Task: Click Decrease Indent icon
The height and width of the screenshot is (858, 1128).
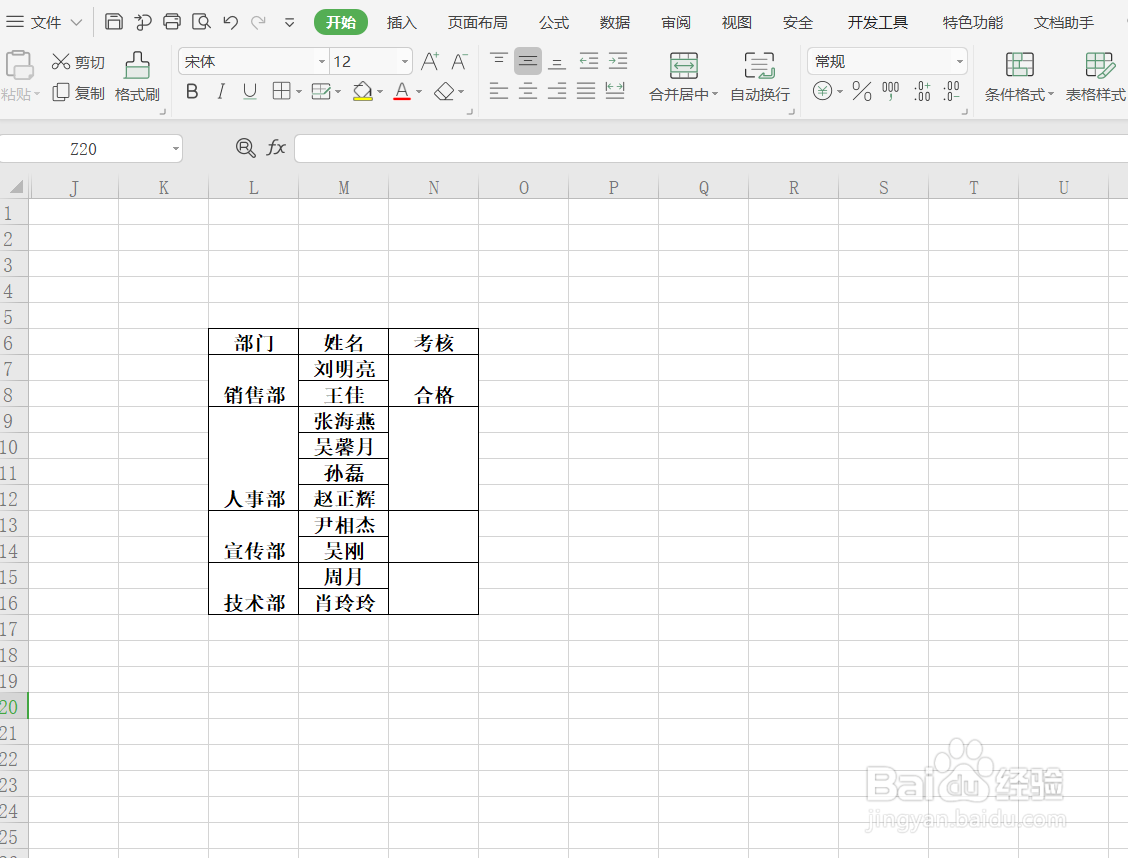Action: (588, 62)
